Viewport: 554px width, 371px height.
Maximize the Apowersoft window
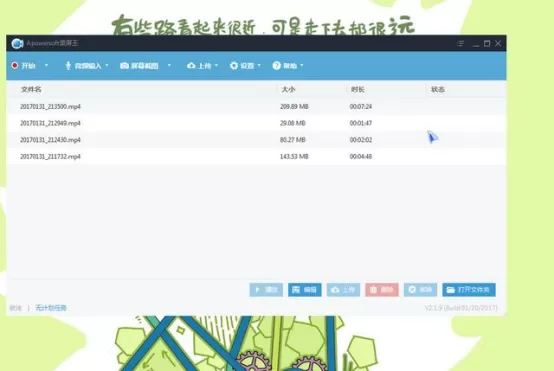pyautogui.click(x=487, y=43)
